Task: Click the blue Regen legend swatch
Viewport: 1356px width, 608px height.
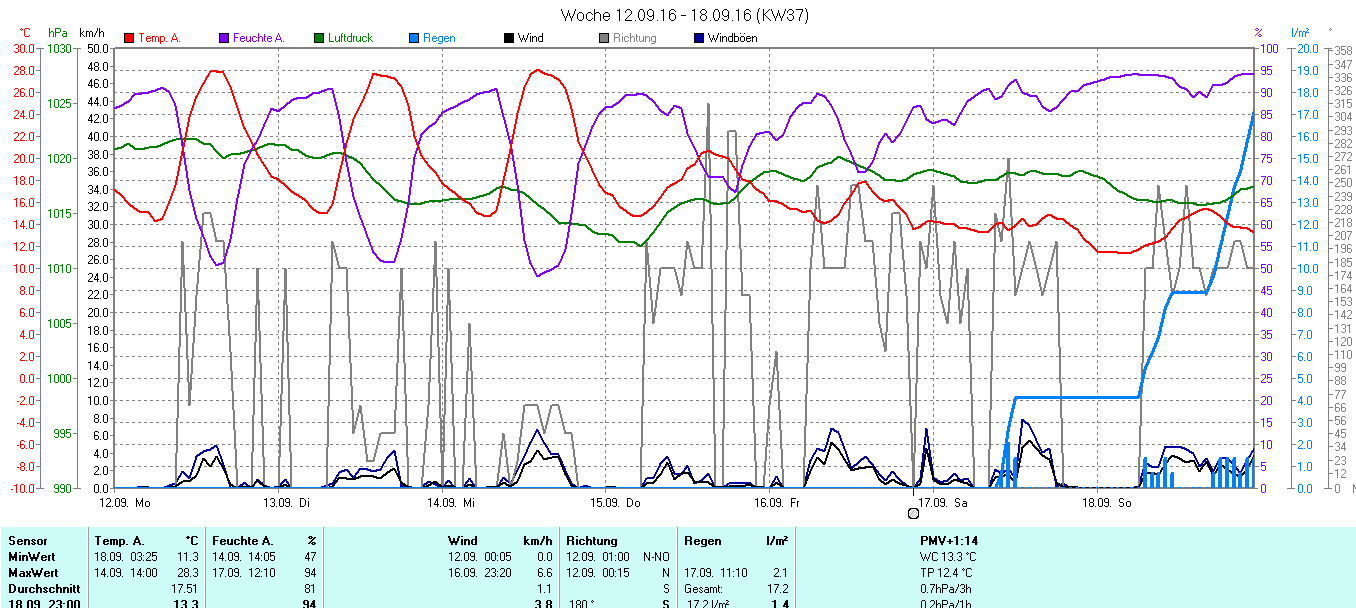Action: coord(414,38)
